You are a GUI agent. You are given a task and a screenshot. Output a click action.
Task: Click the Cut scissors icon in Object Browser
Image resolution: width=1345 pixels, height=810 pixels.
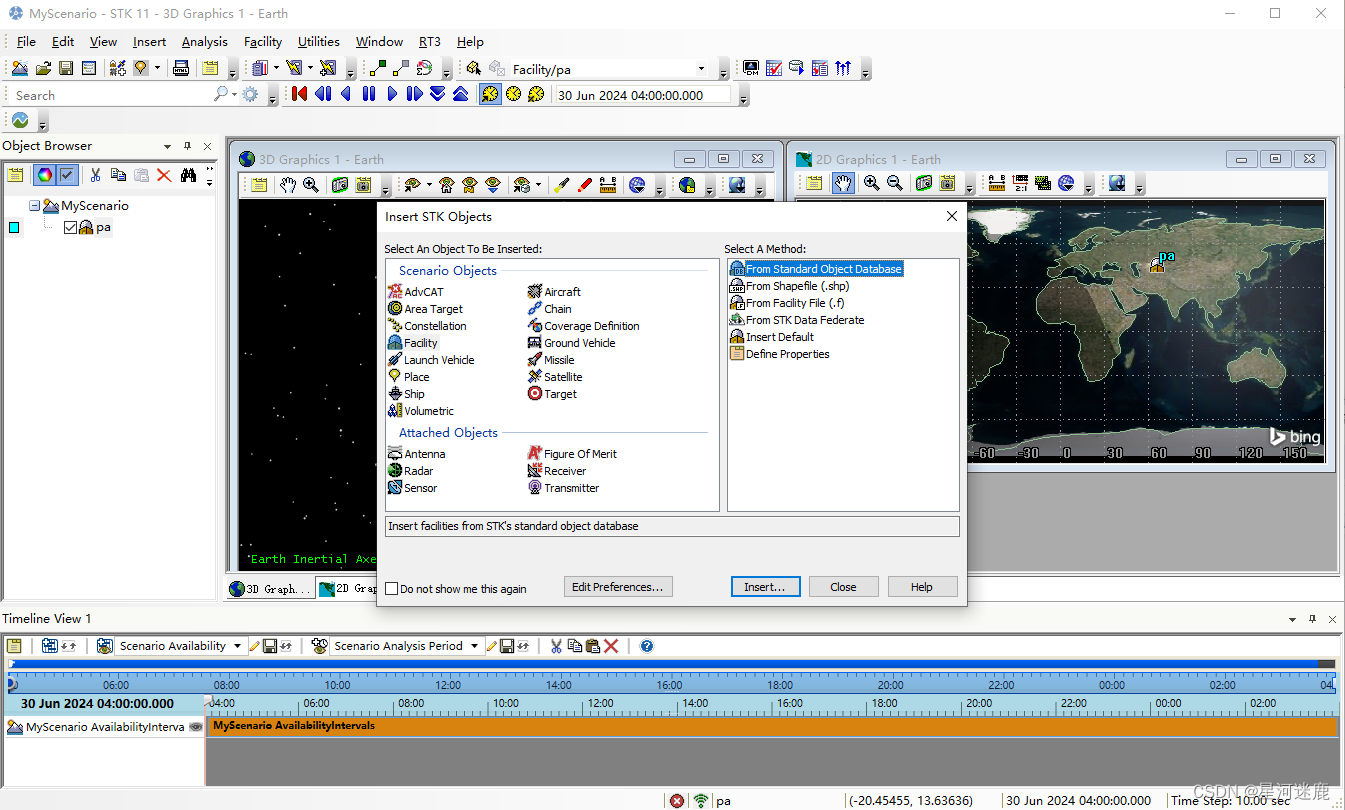[95, 175]
